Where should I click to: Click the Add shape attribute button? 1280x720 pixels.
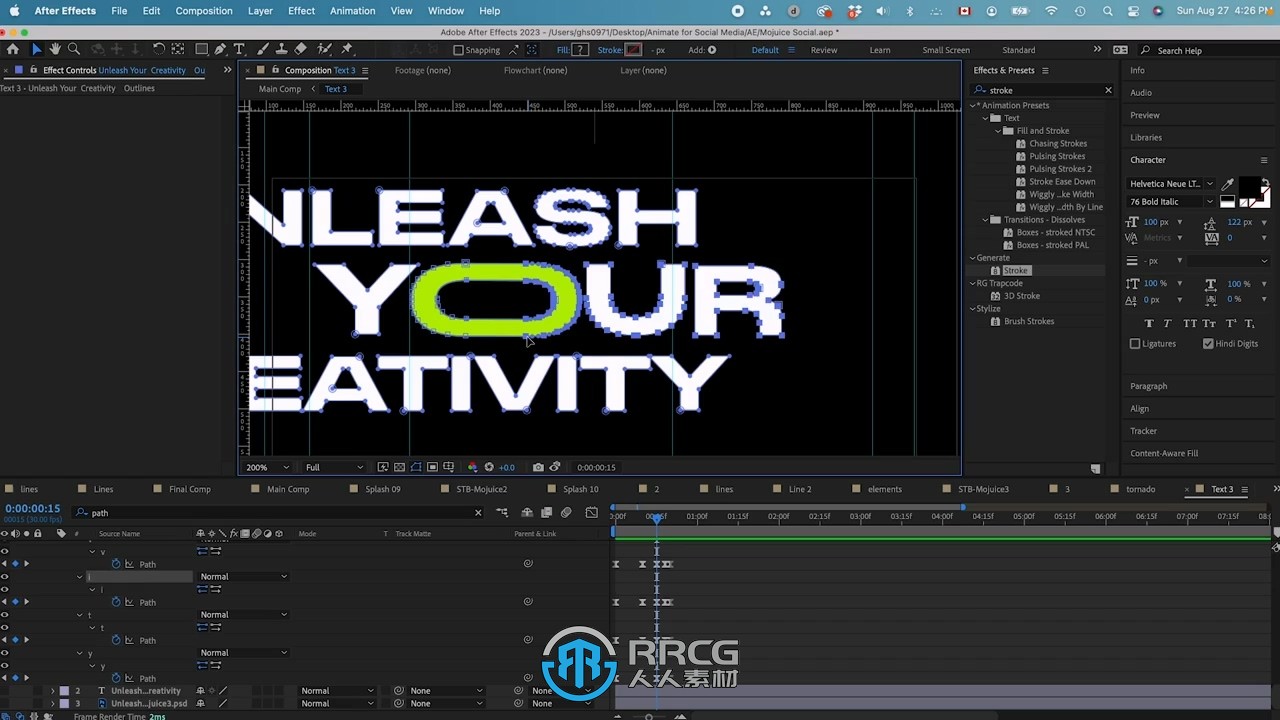712,50
